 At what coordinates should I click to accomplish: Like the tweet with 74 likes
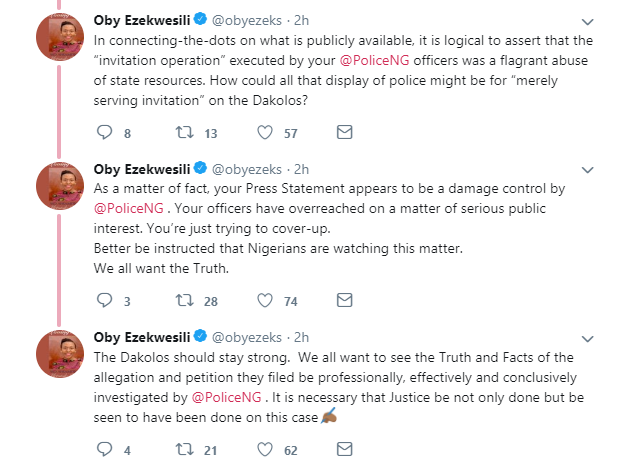(x=266, y=299)
